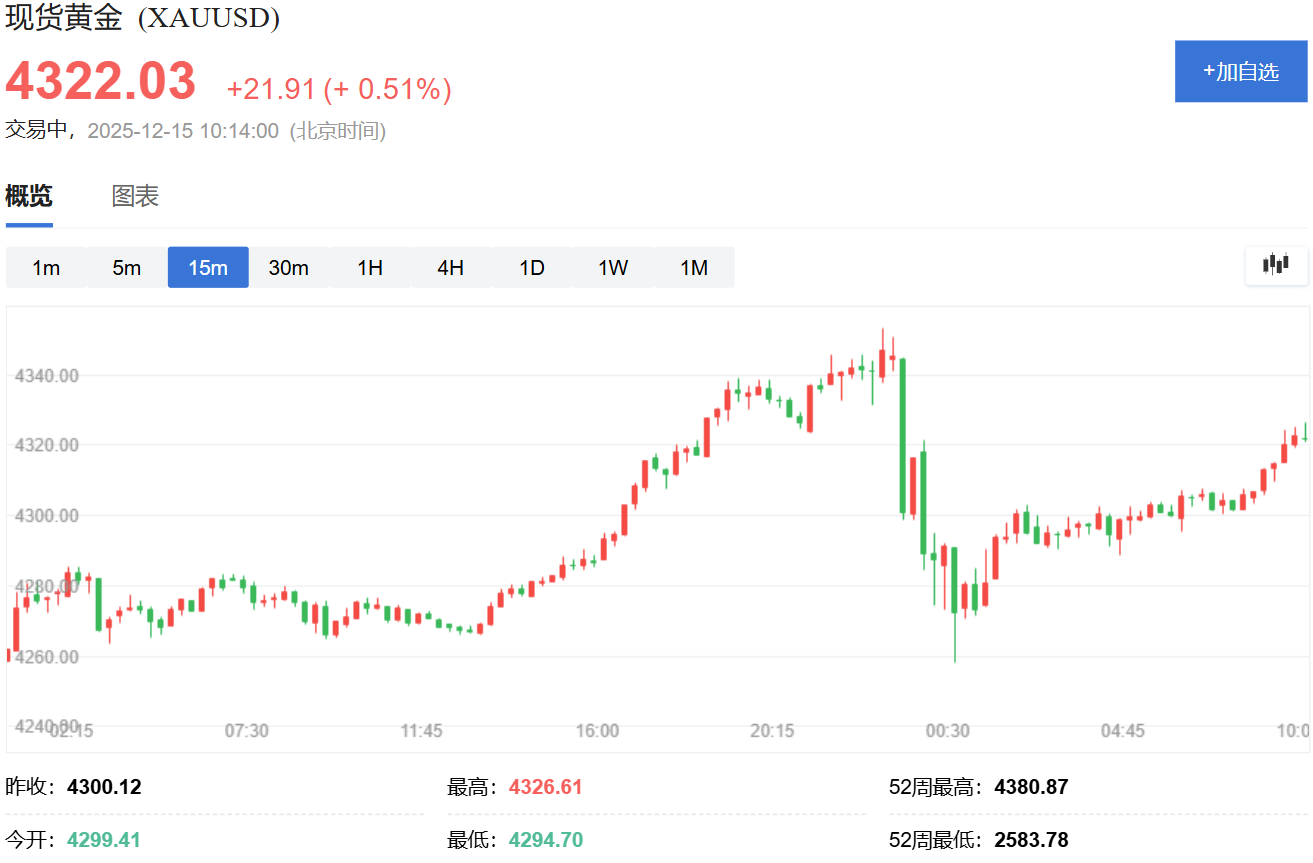The width and height of the screenshot is (1313, 863).
Task: Click the active 15m timeframe button
Action: pyautogui.click(x=207, y=267)
